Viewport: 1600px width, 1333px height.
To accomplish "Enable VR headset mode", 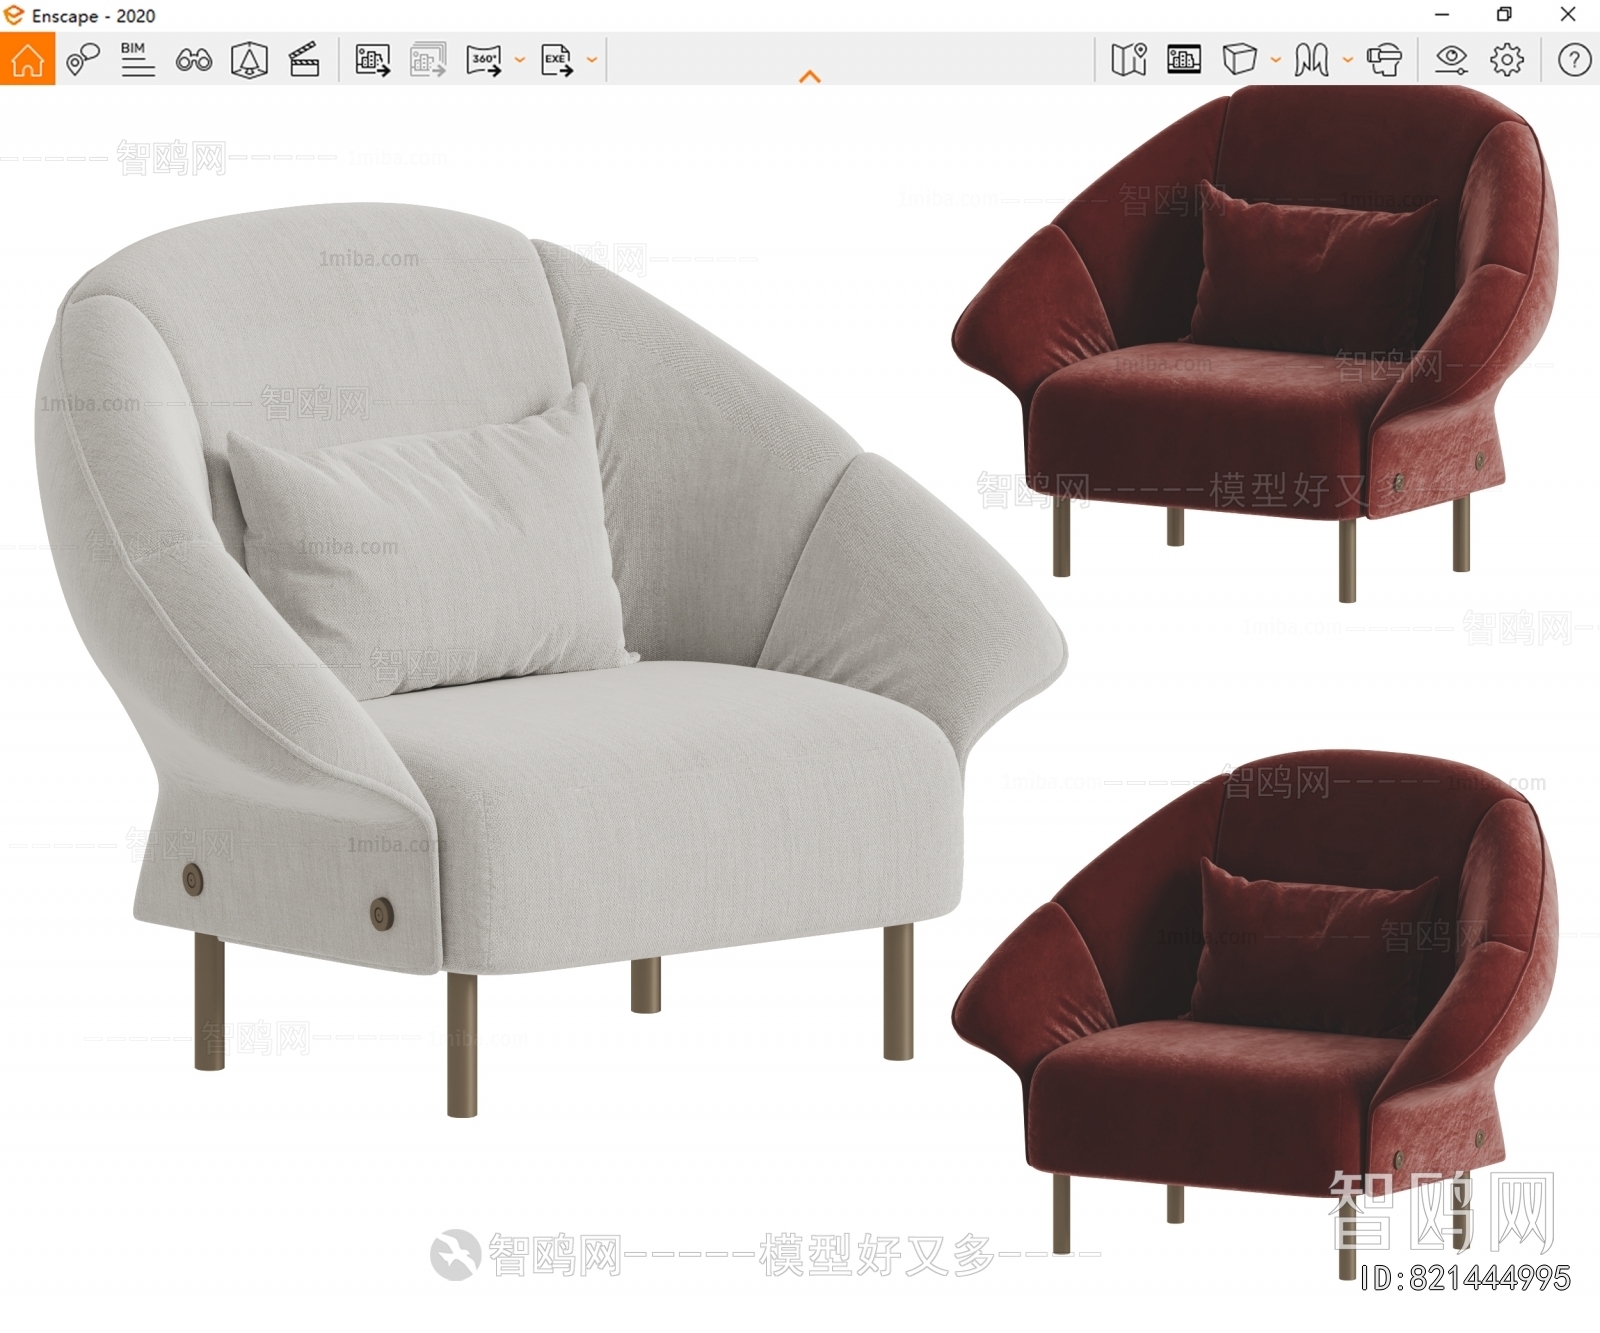I will point(1384,60).
